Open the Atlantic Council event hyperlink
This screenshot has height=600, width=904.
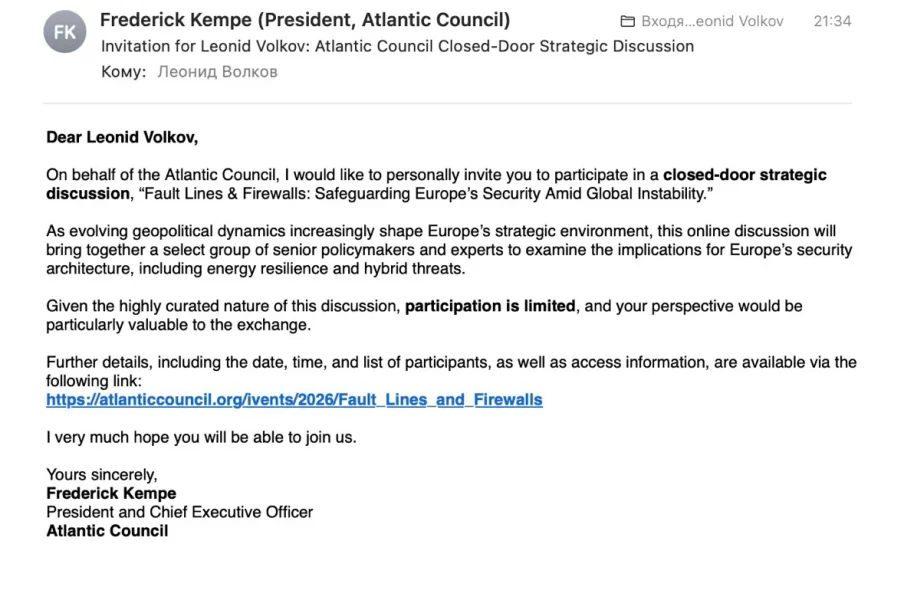tap(294, 400)
